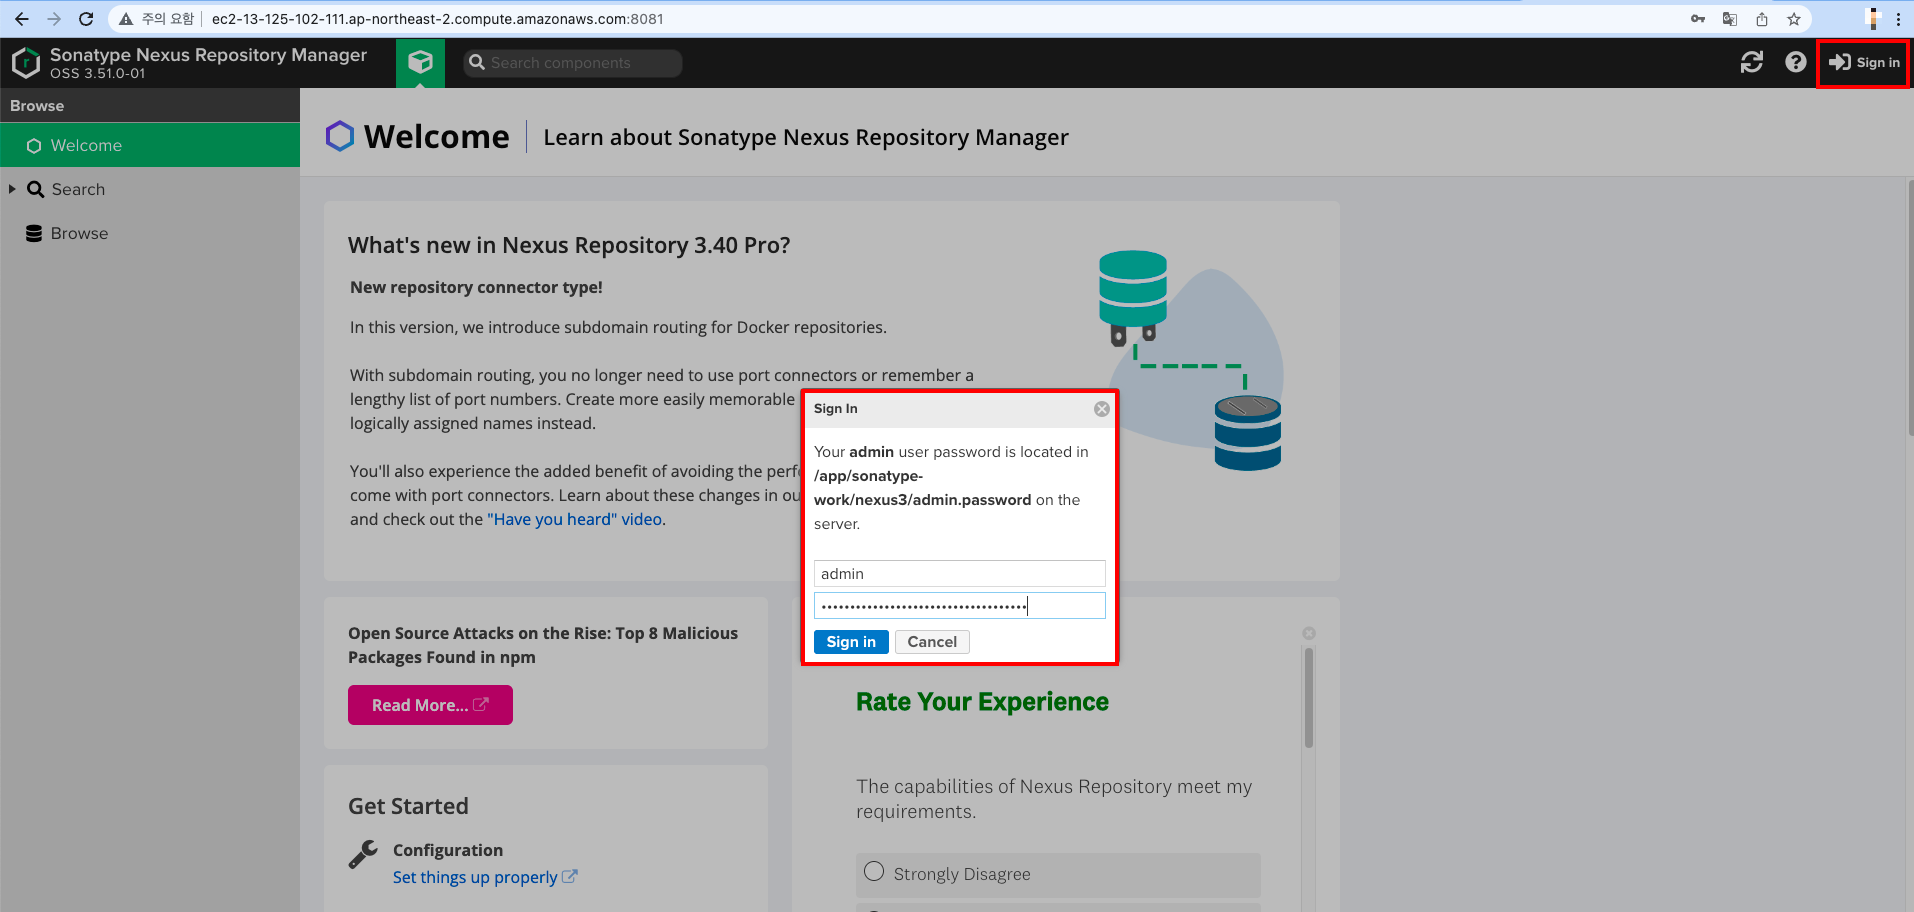1914x912 pixels.
Task: Click the New repository connector type text
Action: pos(476,287)
